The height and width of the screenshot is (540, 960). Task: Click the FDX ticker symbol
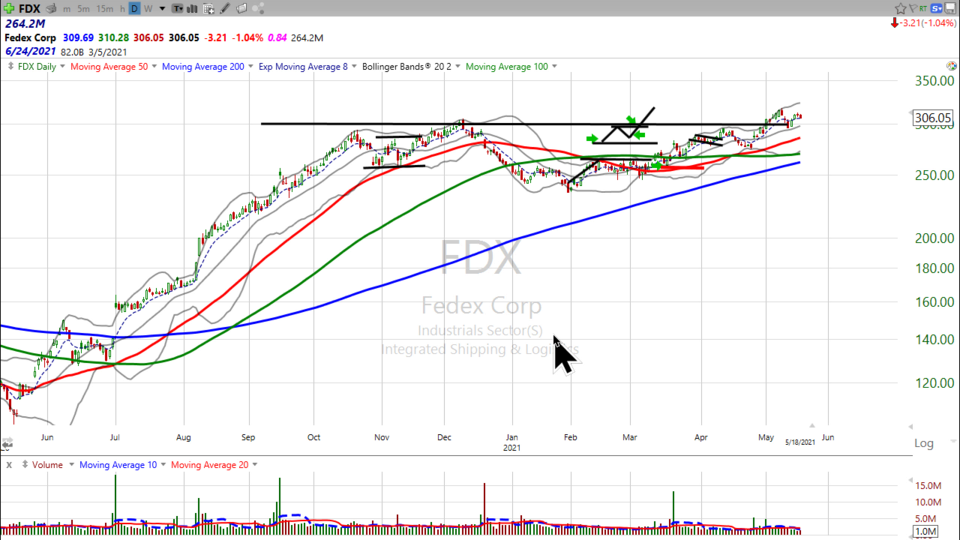pos(29,9)
